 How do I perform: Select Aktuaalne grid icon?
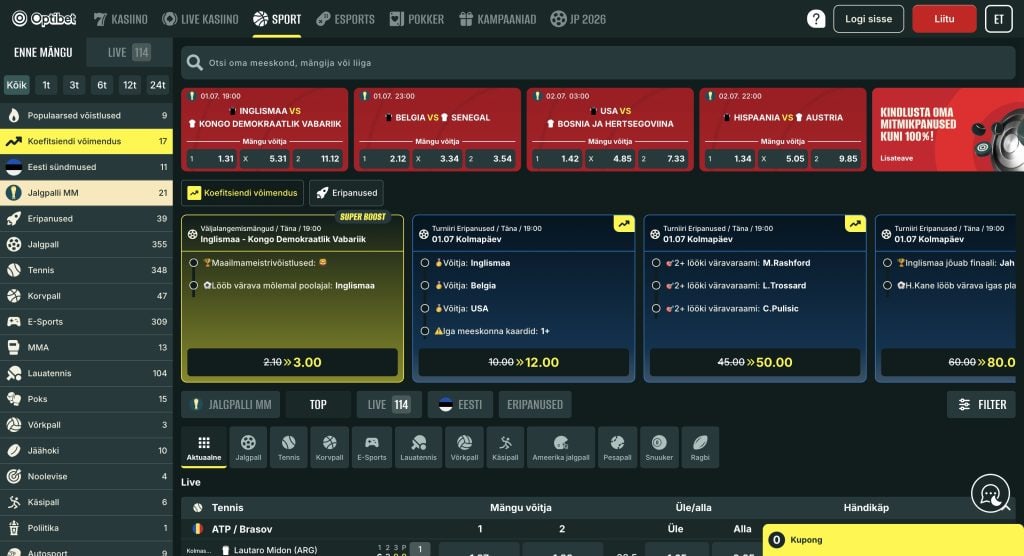pos(204,448)
